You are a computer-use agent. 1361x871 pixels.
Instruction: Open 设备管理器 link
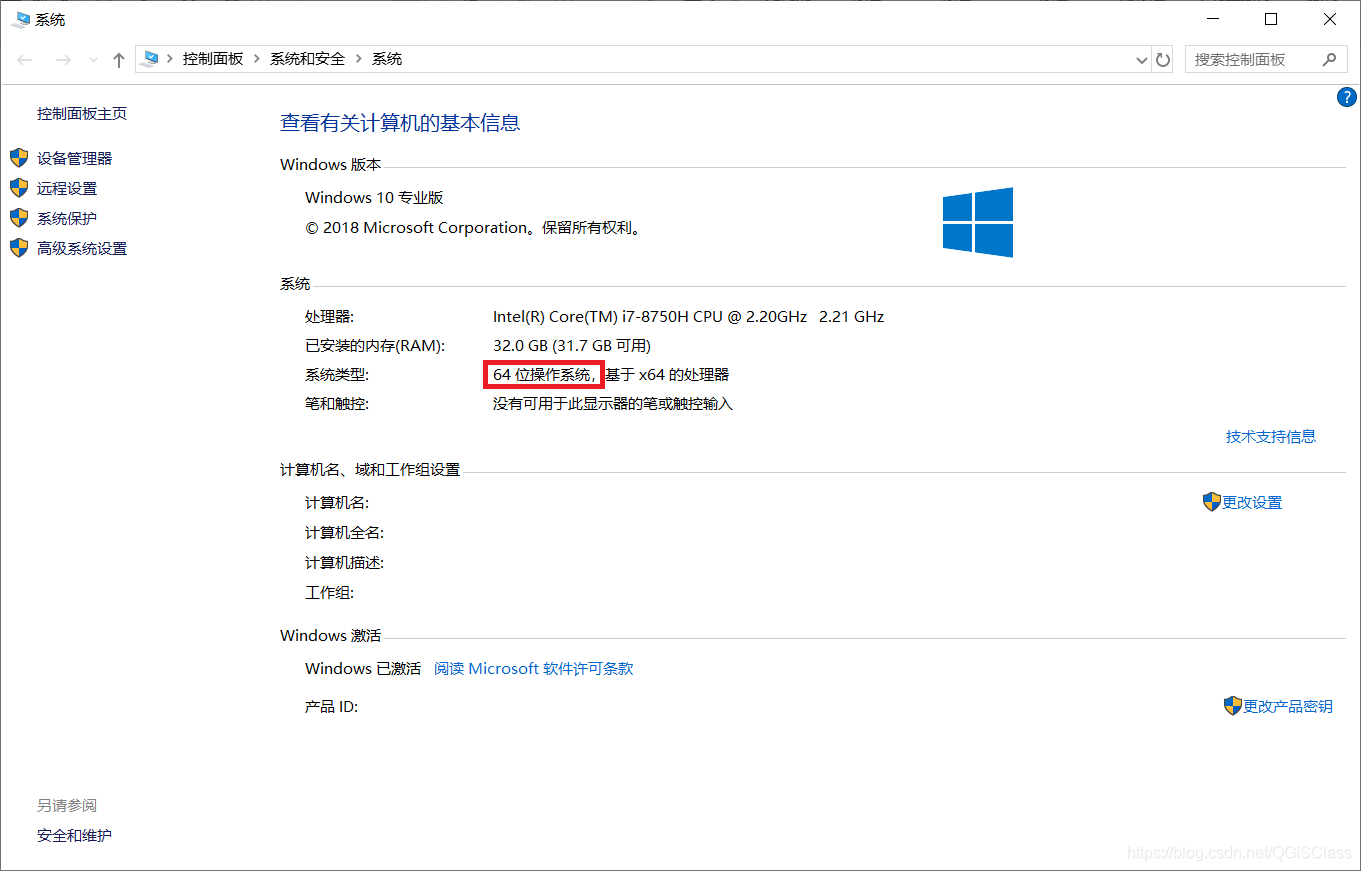click(x=74, y=158)
